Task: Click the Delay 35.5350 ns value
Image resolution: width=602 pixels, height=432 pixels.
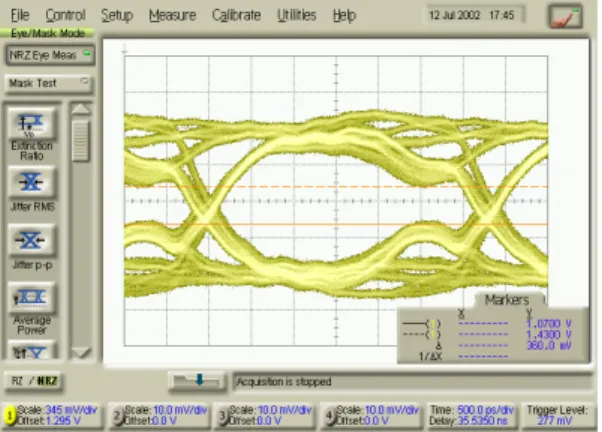Action: click(483, 420)
